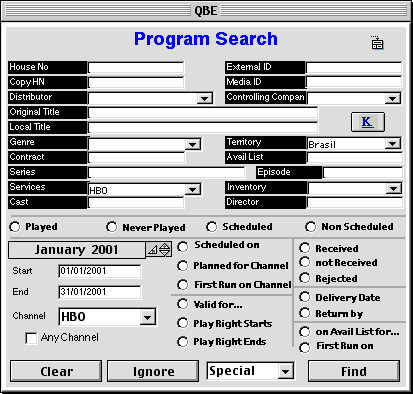Open the Territory dropdown showing Brasil
The width and height of the screenshot is (413, 394).
393,144
